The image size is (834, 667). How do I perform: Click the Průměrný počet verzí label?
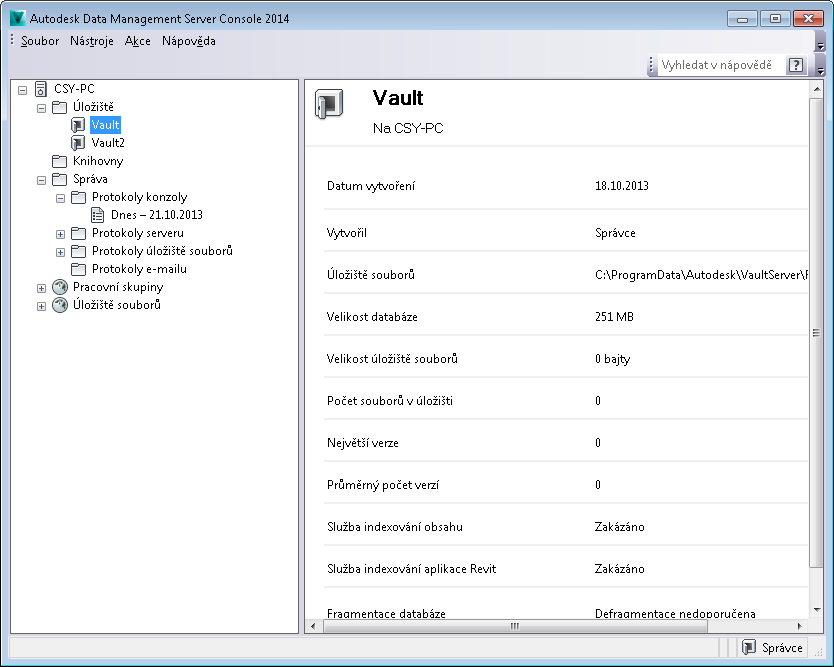pos(382,485)
